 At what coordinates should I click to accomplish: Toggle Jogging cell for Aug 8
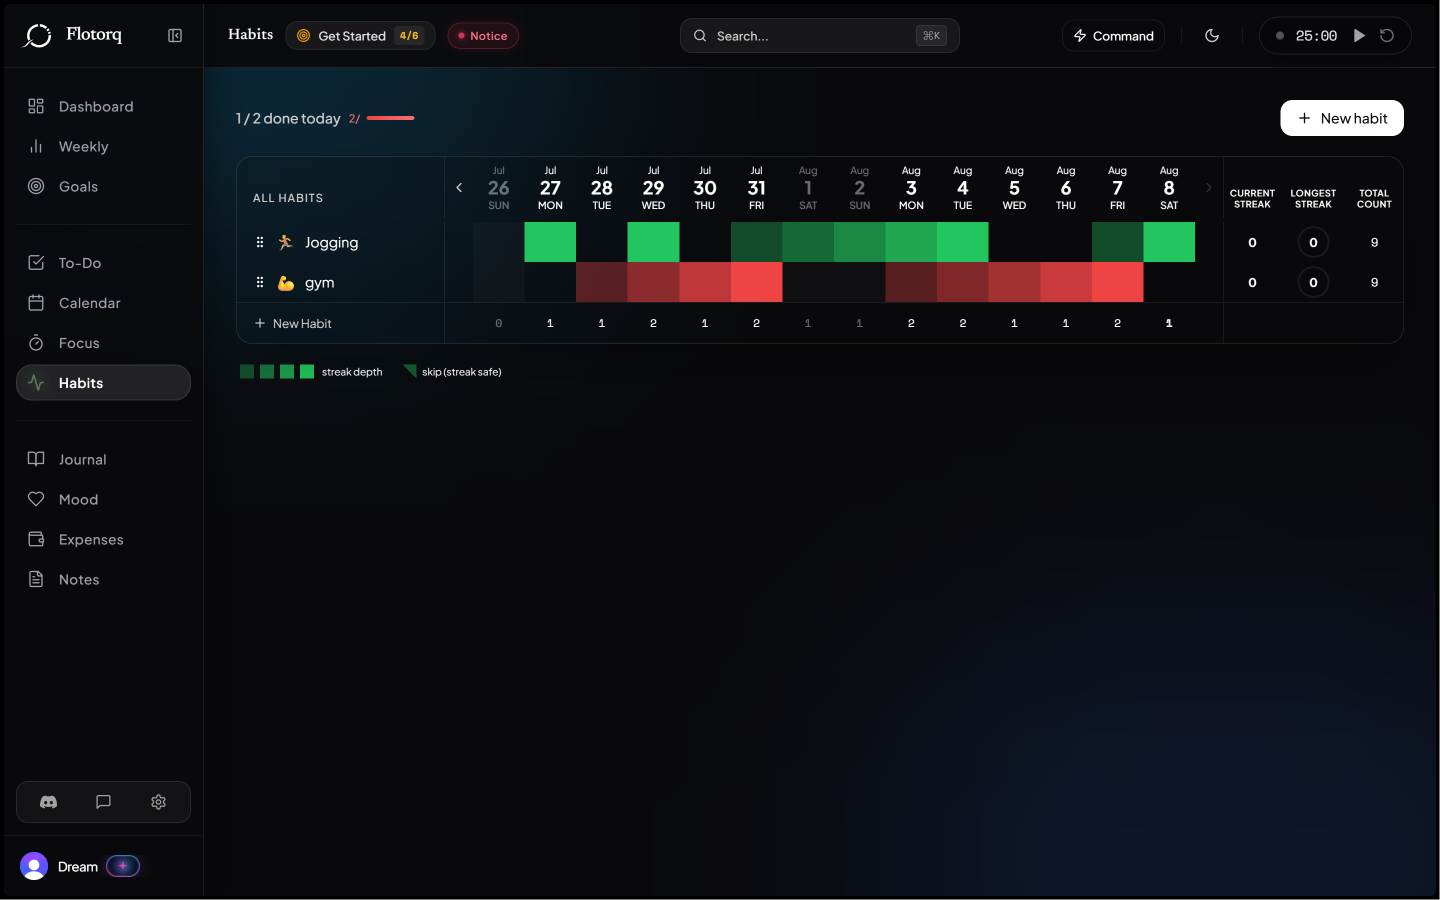click(x=1169, y=242)
